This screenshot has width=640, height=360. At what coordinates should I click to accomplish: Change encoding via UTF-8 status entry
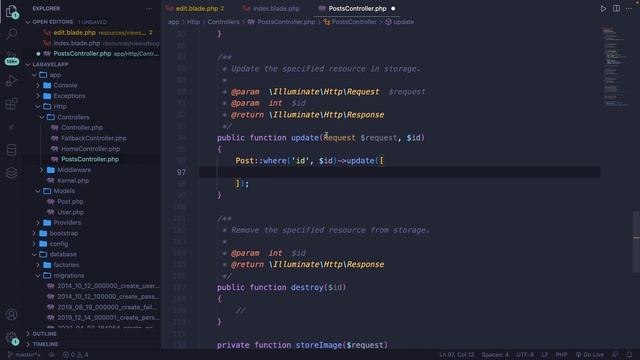coord(525,355)
